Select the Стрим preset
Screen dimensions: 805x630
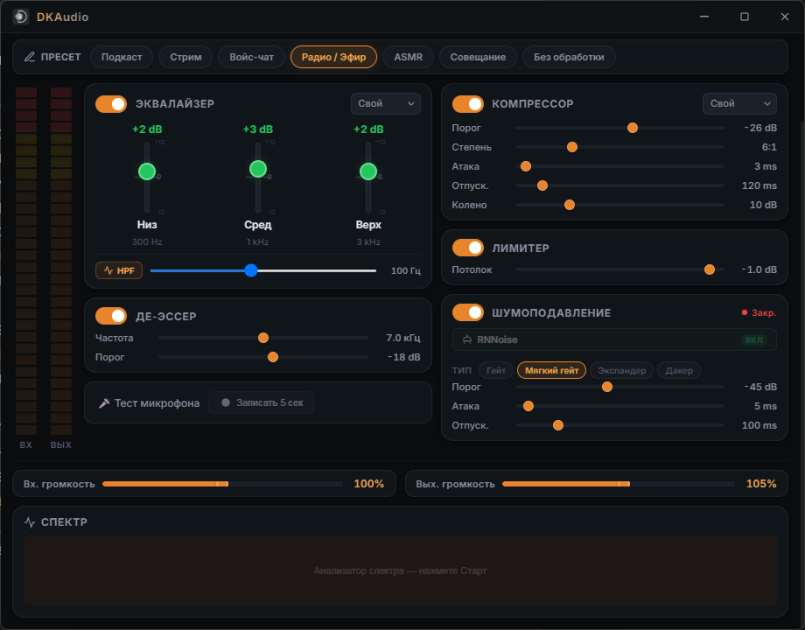pos(186,57)
